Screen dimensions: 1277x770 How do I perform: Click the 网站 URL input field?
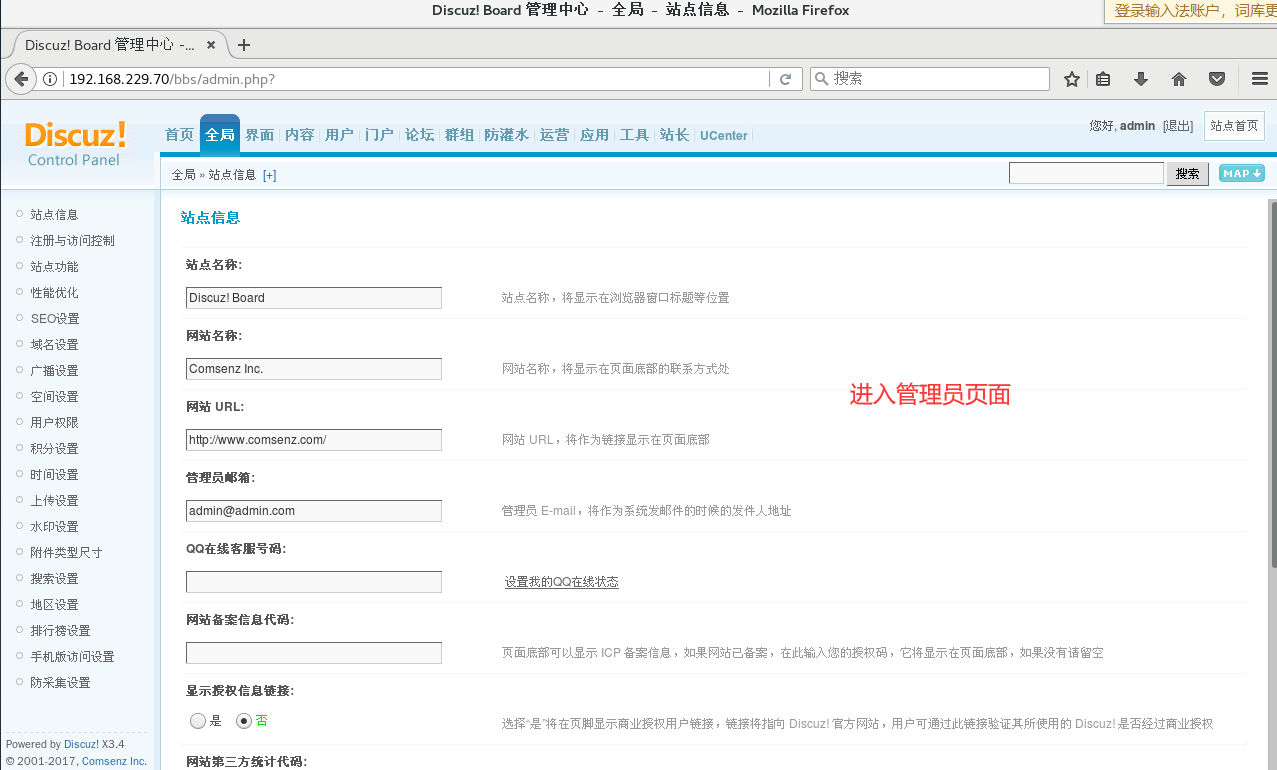[314, 440]
